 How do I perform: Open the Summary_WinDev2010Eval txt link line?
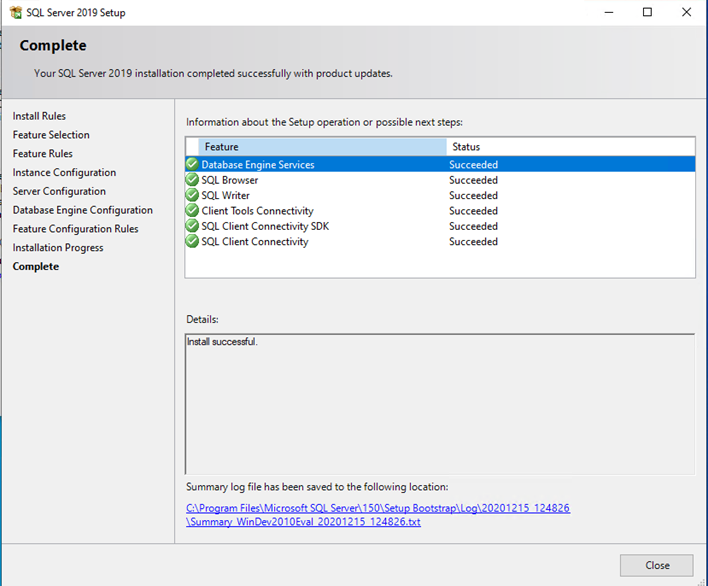[303, 522]
